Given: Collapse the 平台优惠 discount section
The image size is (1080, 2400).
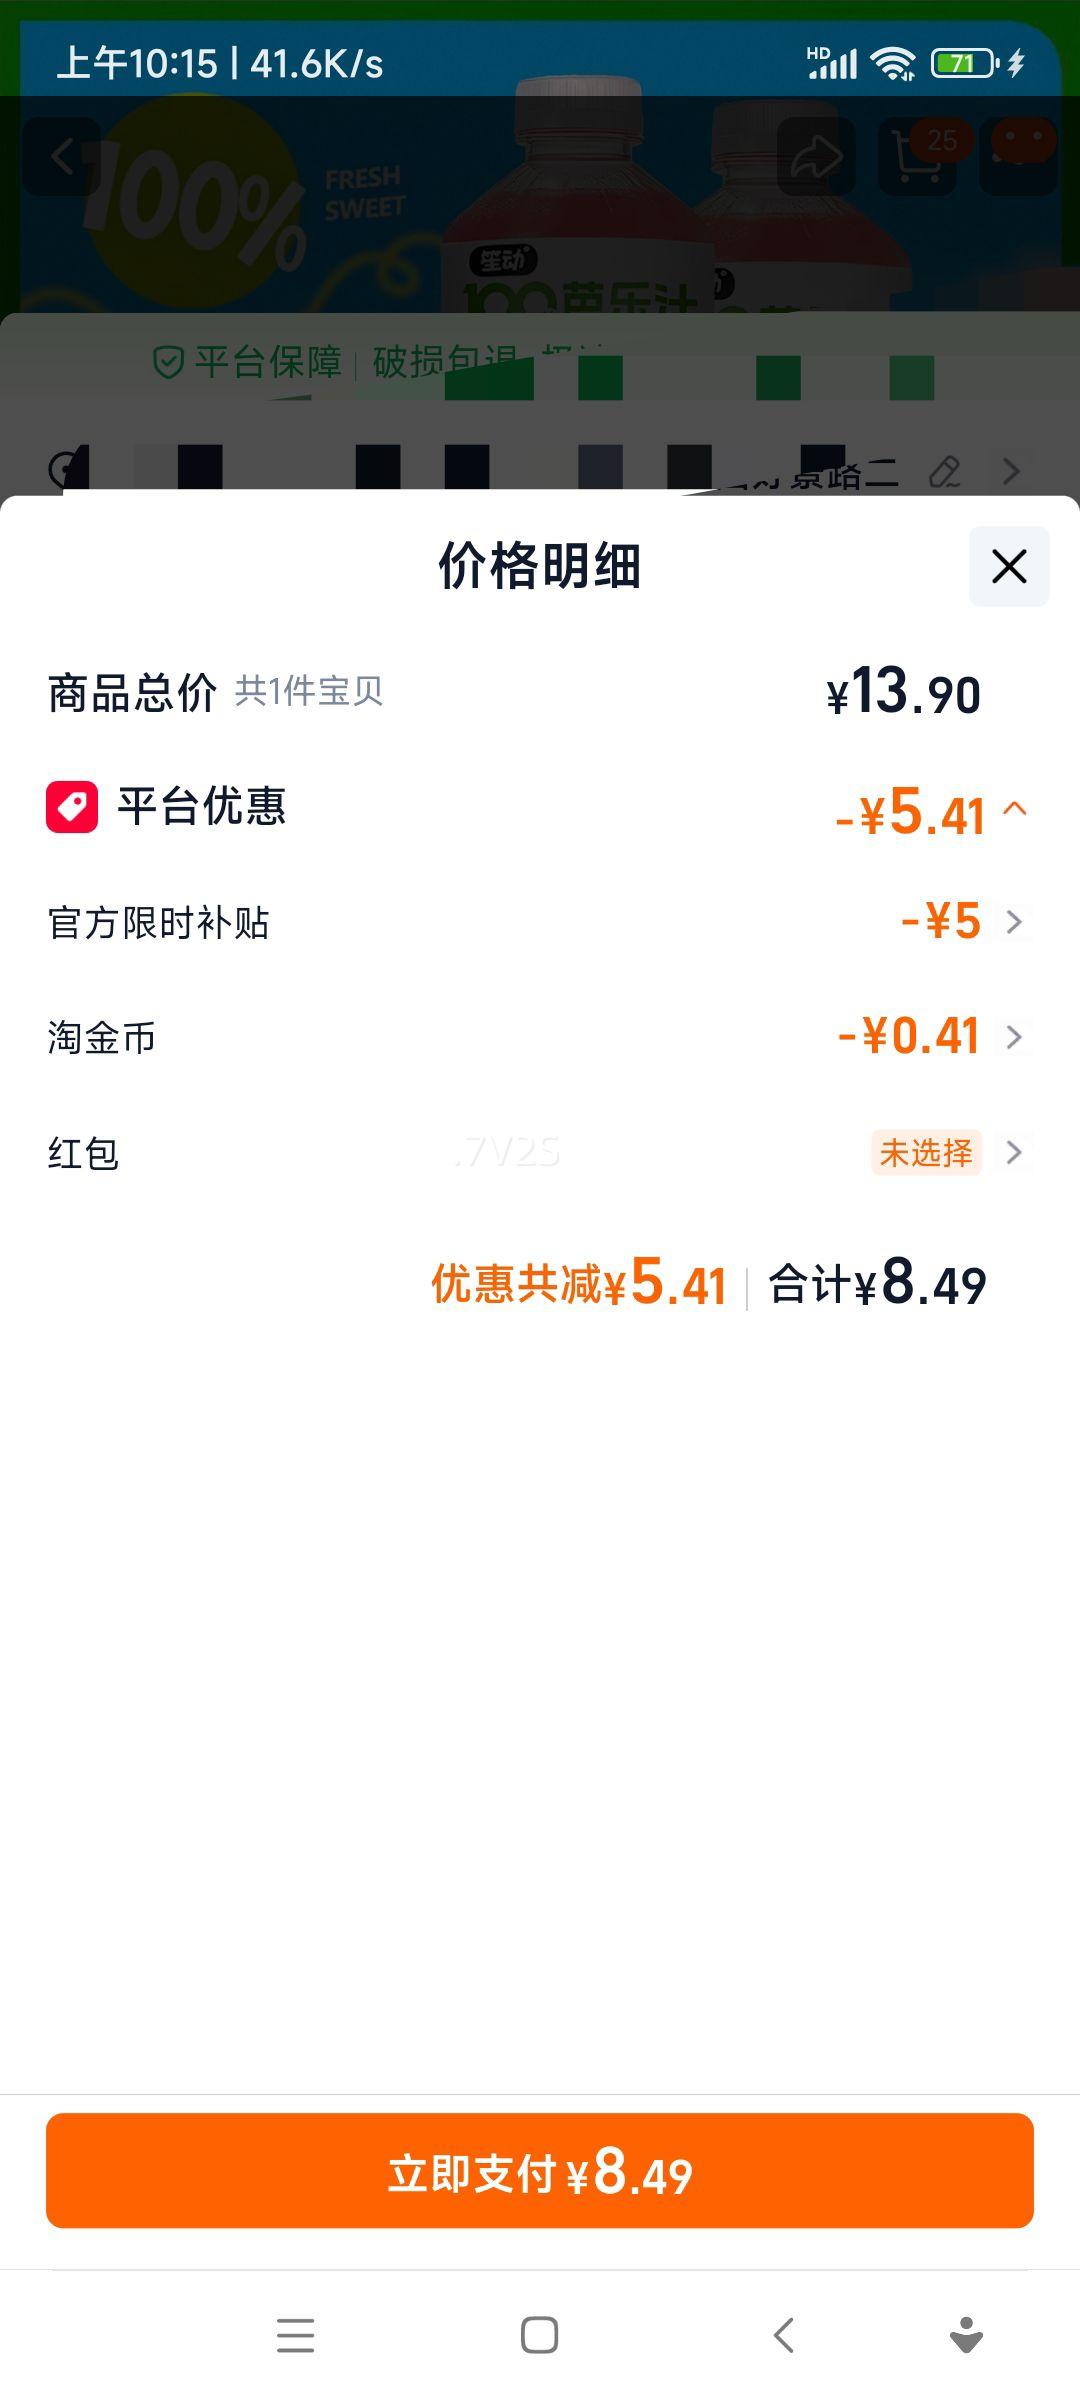Looking at the screenshot, I should [1014, 808].
